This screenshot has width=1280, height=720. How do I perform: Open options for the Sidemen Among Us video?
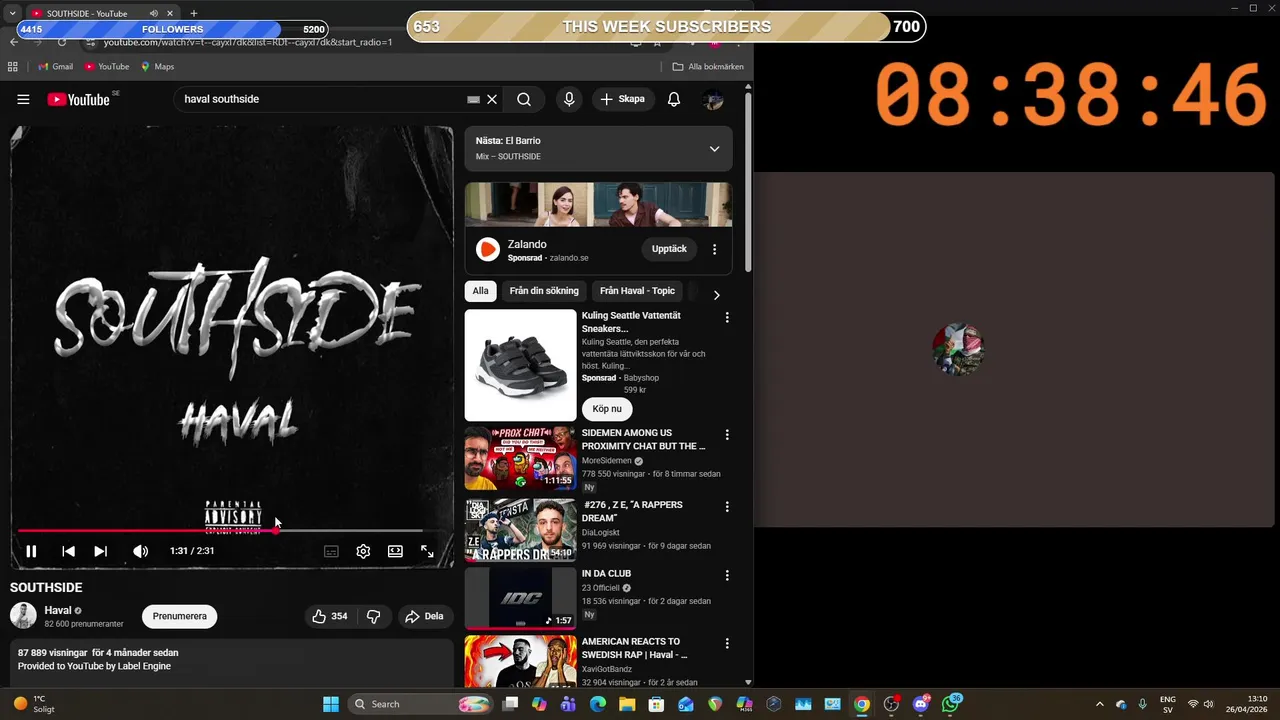tap(727, 435)
